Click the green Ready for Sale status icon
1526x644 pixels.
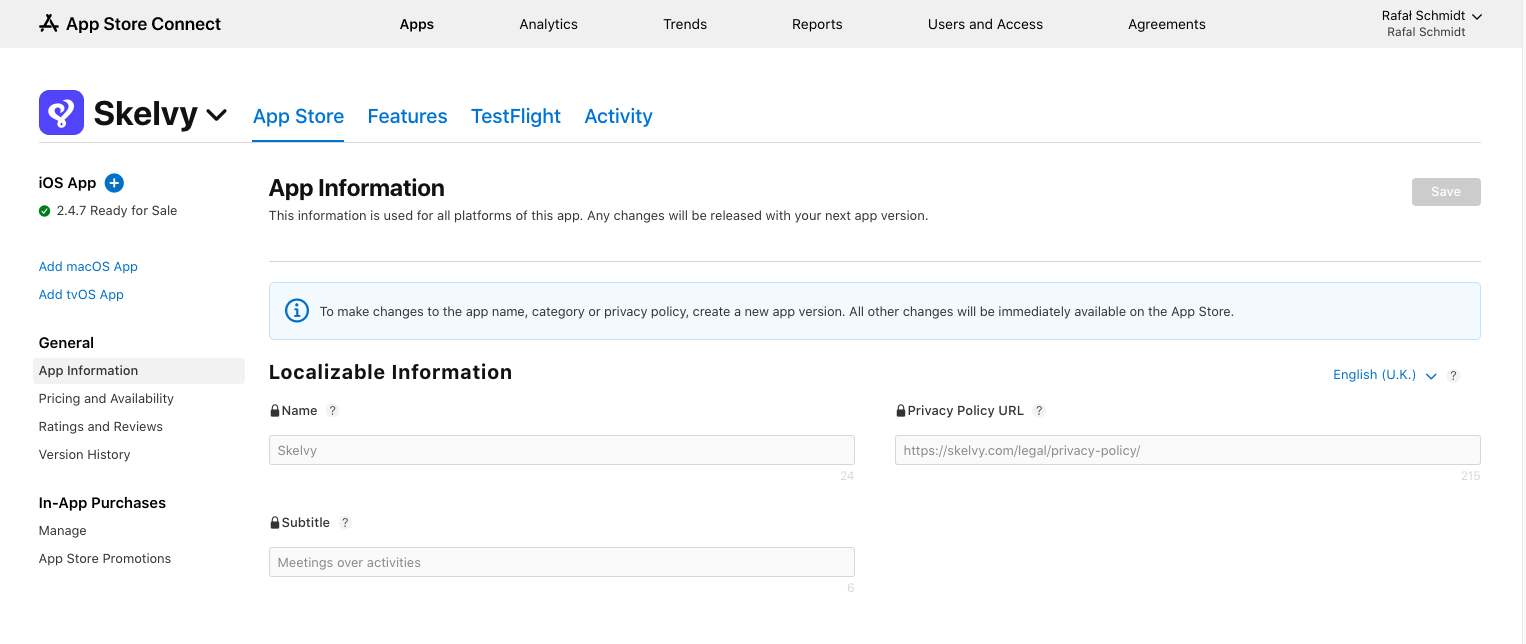click(x=44, y=211)
